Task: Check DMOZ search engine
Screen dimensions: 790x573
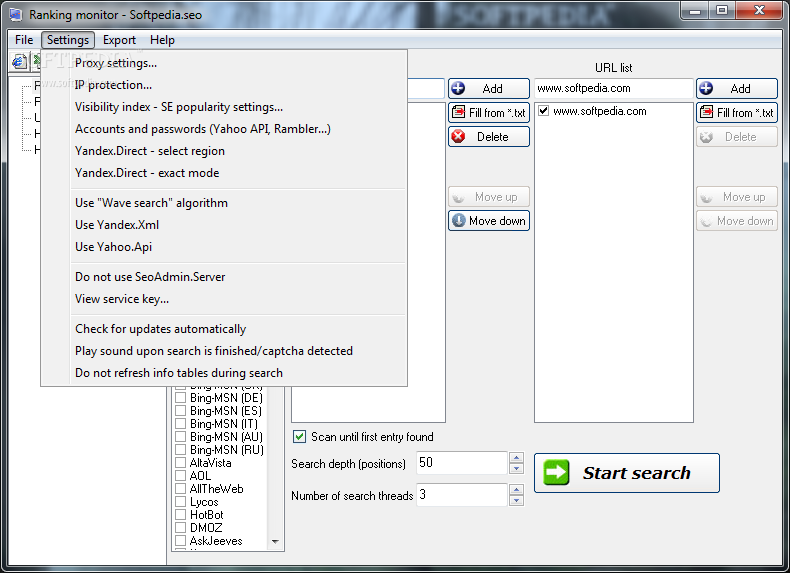Action: [180, 528]
